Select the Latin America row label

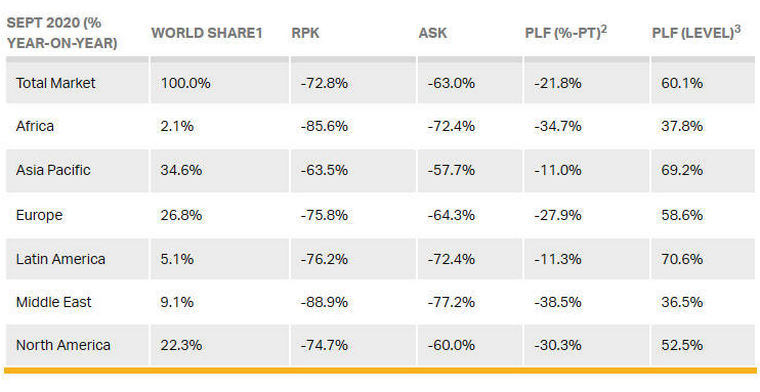point(61,259)
